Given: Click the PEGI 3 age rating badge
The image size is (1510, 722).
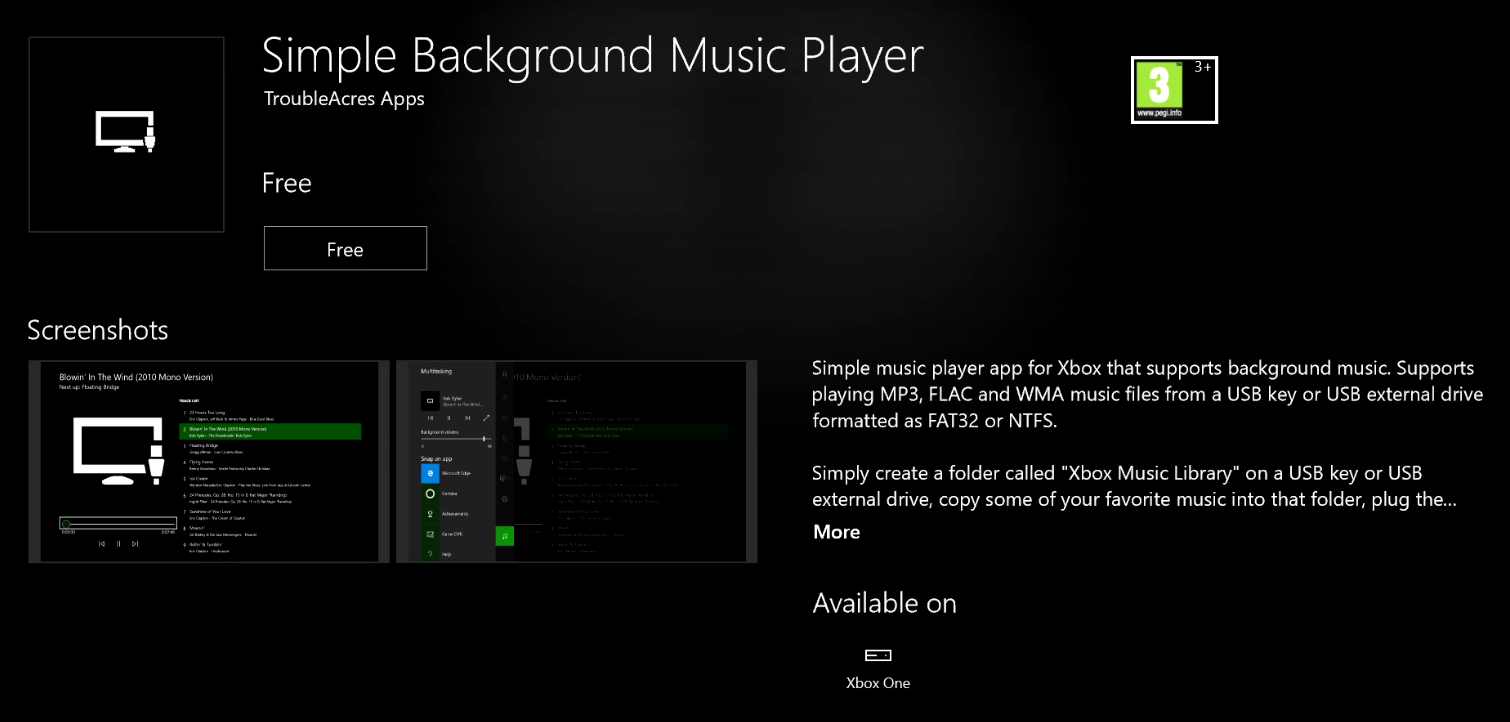Looking at the screenshot, I should click(1174, 90).
